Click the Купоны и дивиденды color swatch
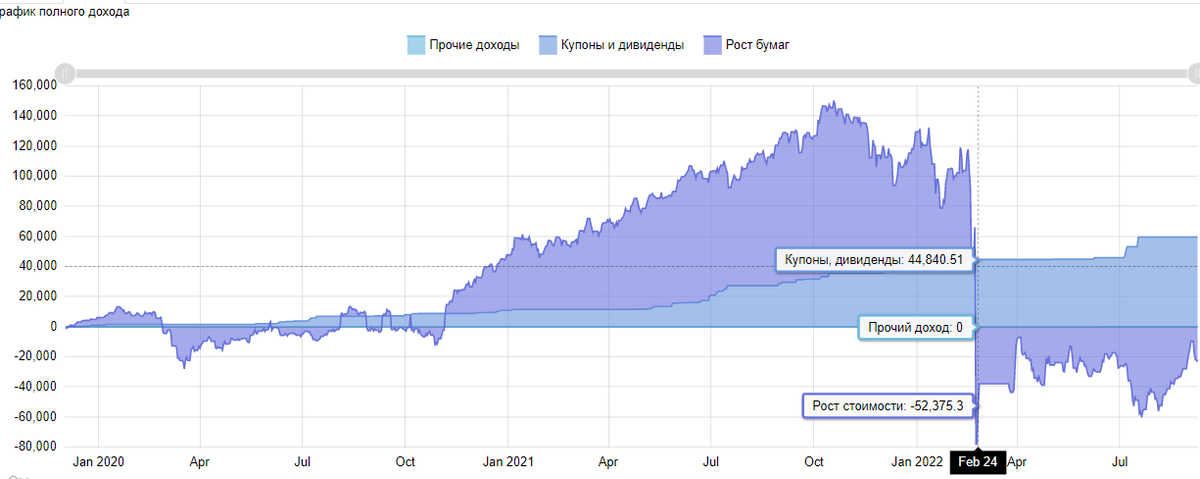 coord(547,45)
